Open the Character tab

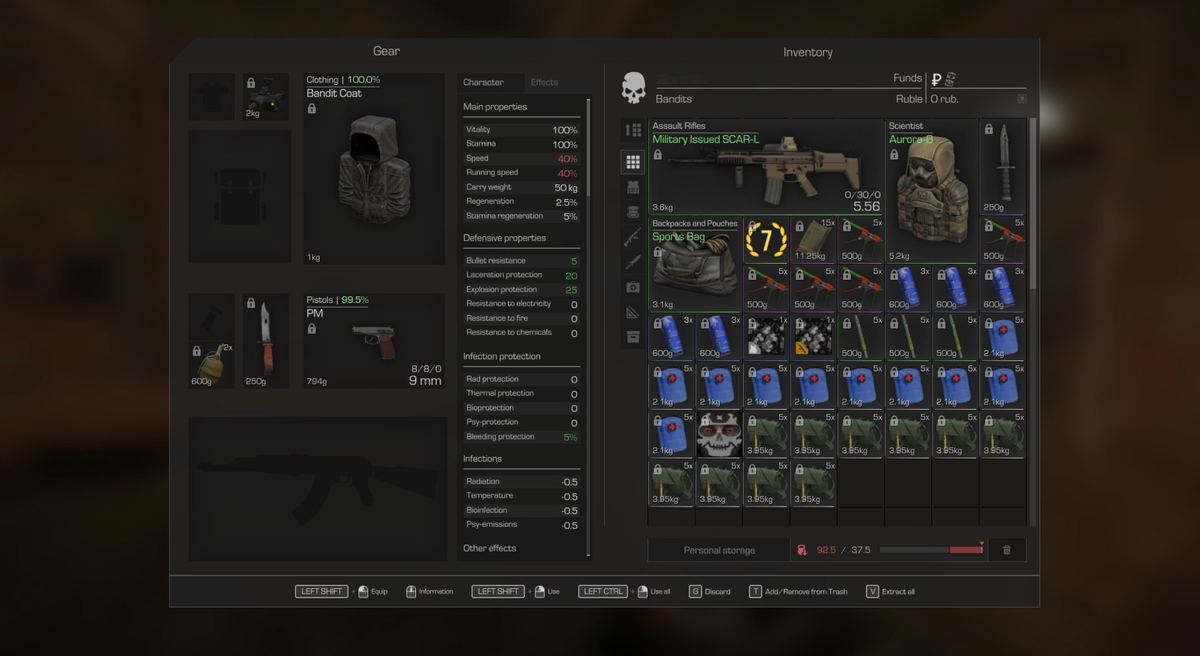(x=483, y=82)
